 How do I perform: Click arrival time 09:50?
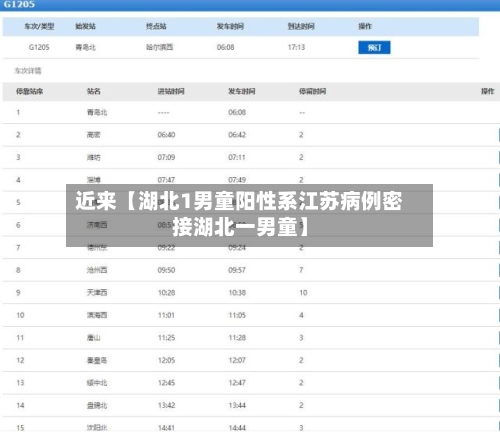click(166, 270)
